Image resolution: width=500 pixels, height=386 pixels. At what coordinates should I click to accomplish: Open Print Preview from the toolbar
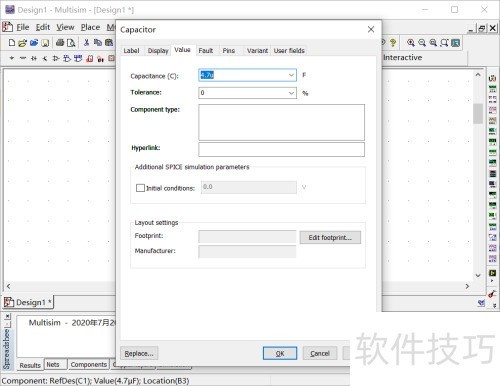[71, 43]
